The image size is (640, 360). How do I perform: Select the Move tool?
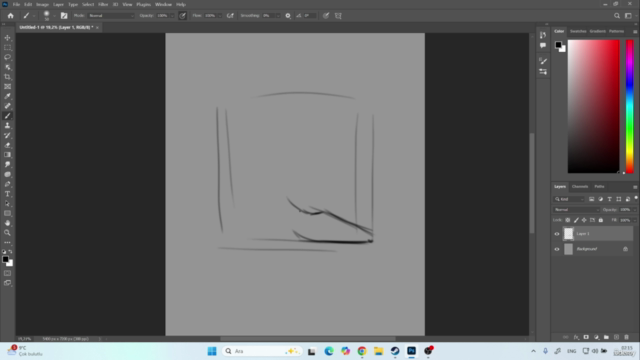pos(7,38)
